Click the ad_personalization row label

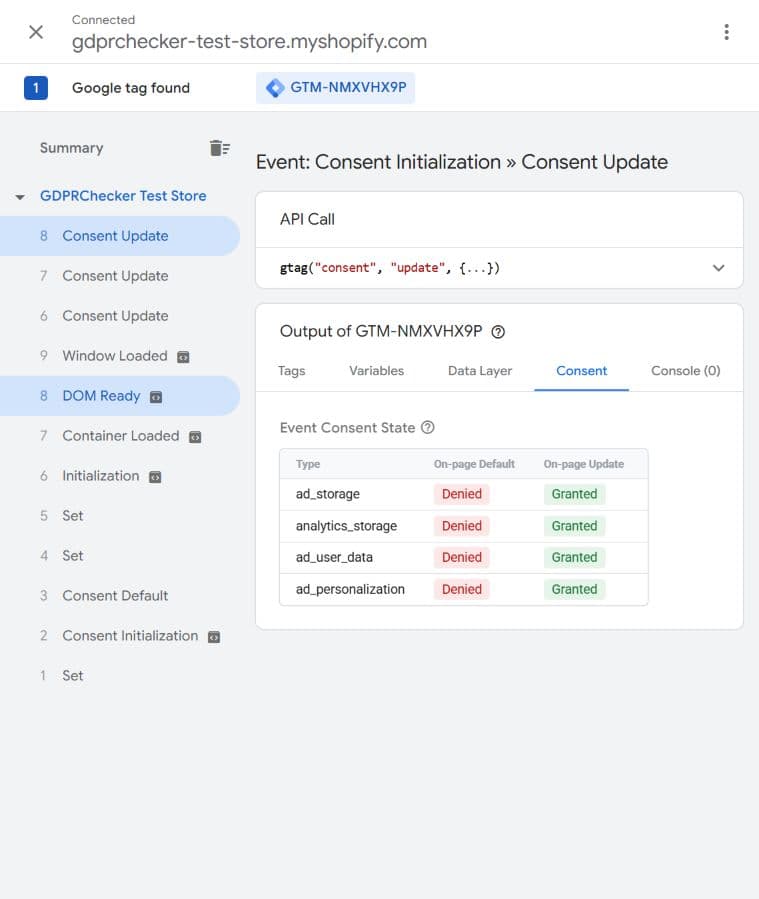350,590
